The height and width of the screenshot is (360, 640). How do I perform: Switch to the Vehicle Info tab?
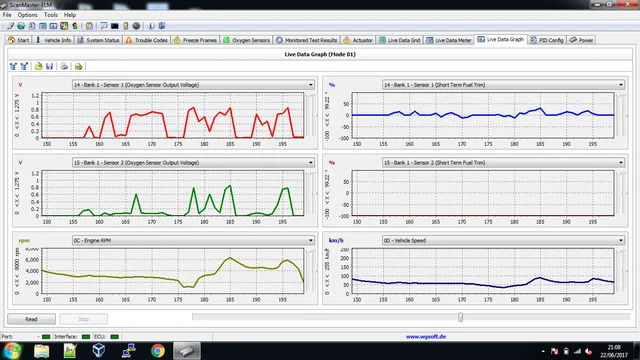point(53,40)
